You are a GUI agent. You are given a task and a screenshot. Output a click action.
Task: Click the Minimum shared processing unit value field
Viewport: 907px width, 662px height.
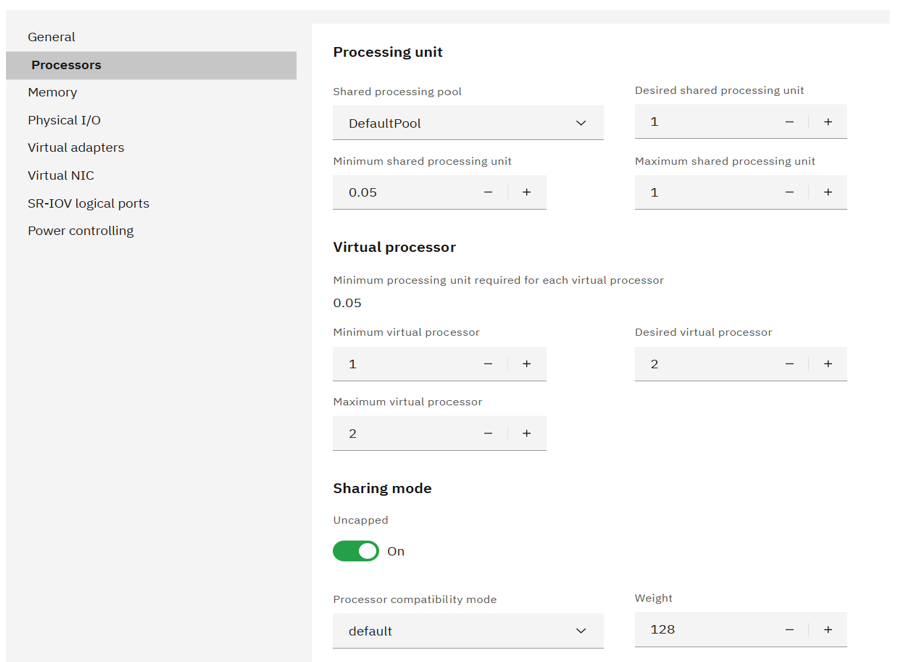(400, 192)
